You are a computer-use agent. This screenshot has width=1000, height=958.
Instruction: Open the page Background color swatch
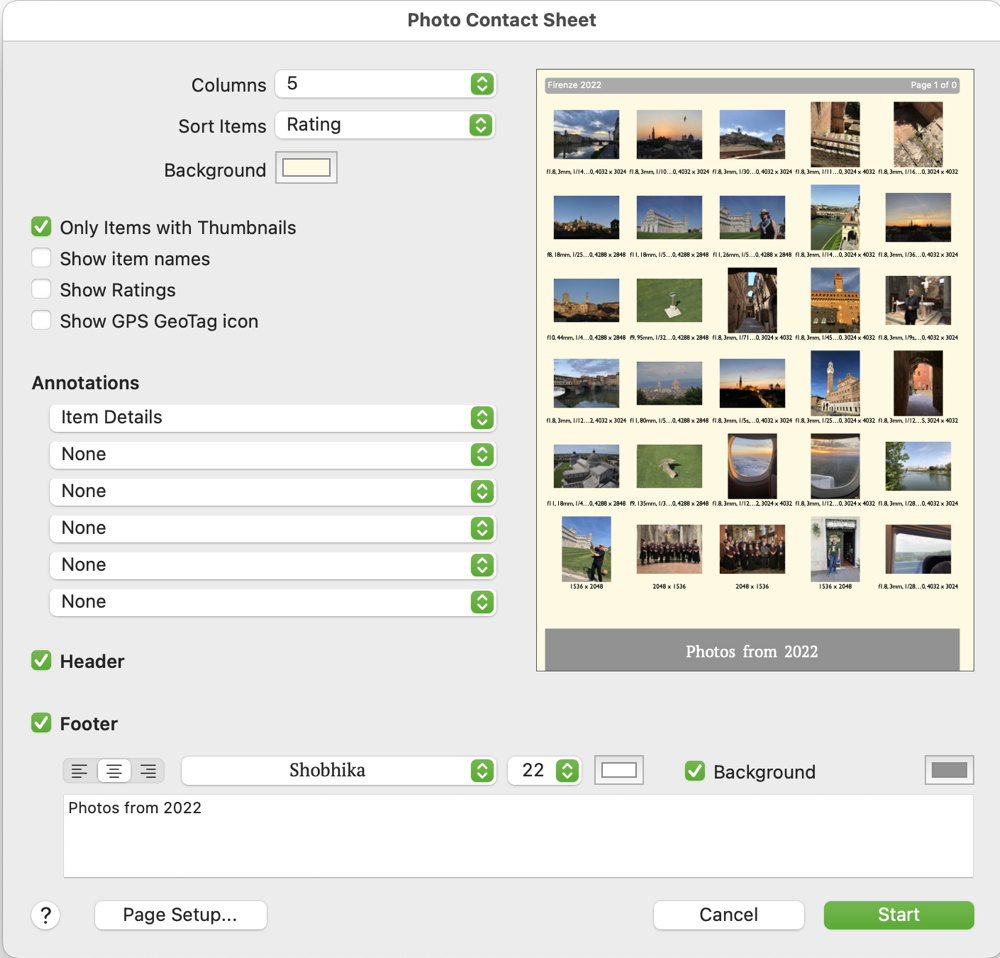pyautogui.click(x=306, y=168)
